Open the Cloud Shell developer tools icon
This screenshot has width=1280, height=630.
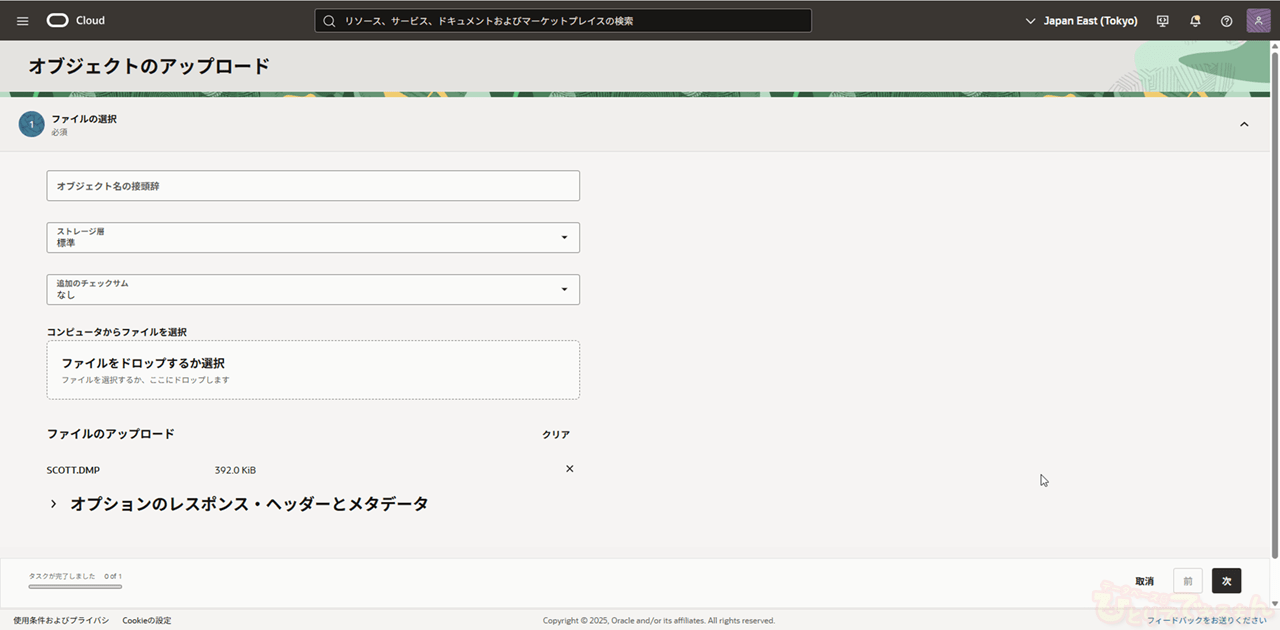coord(1162,21)
